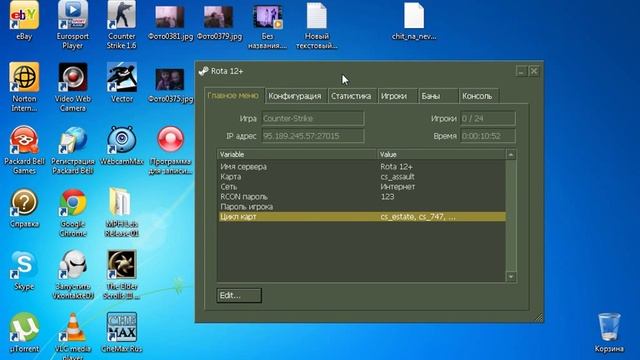Open the eBay desktop shortcut
Image resolution: width=640 pixels, height=360 pixels.
pyautogui.click(x=24, y=20)
